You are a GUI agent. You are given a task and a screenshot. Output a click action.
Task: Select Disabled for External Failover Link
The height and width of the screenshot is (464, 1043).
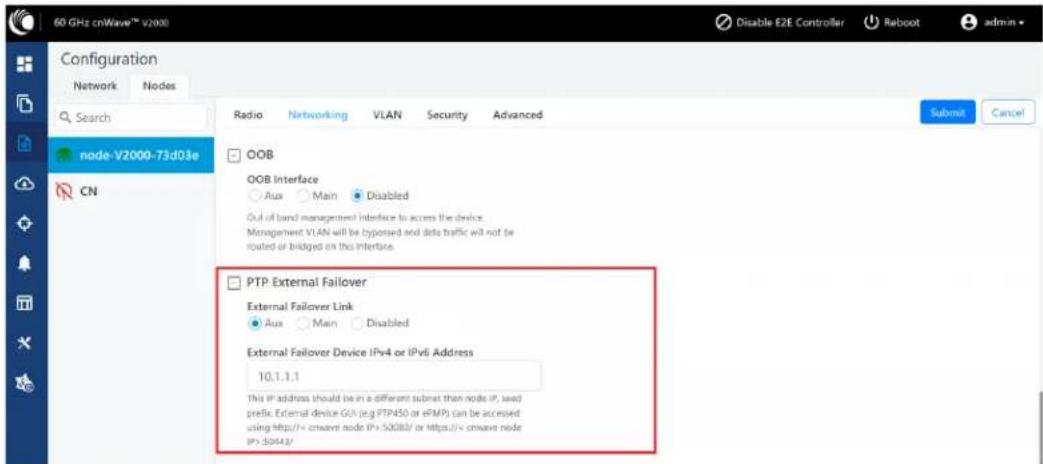click(358, 323)
